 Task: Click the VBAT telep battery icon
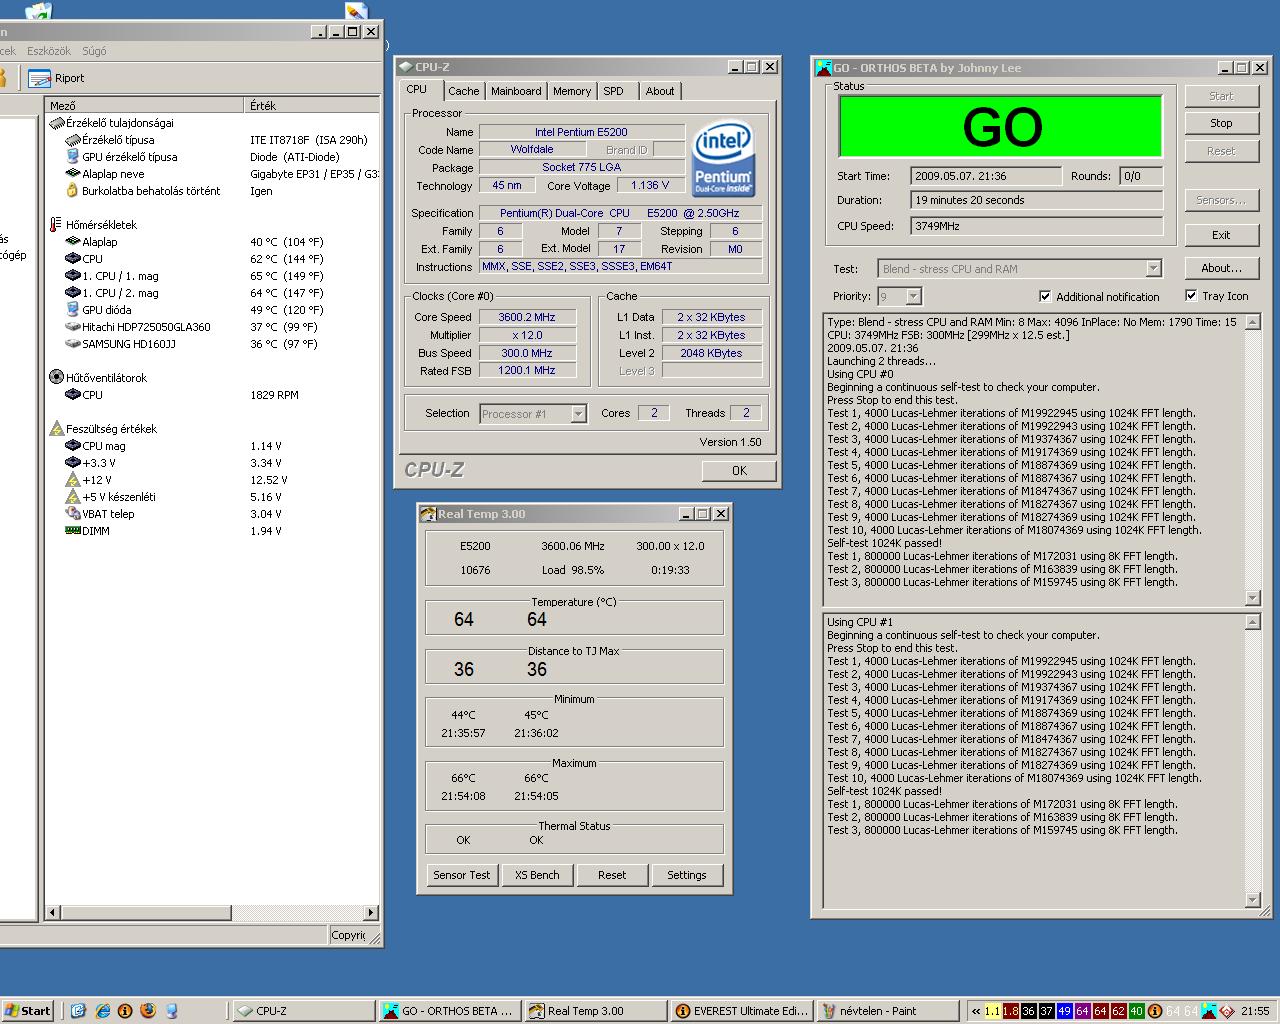[x=72, y=514]
